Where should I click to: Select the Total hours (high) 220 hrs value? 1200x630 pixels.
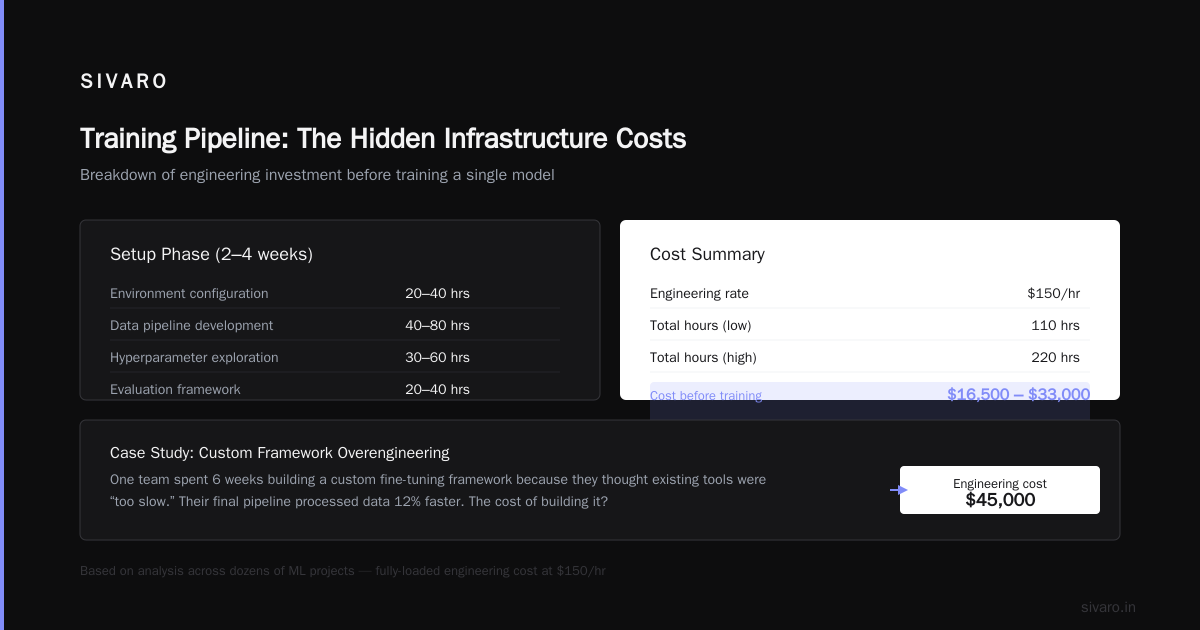point(1055,357)
